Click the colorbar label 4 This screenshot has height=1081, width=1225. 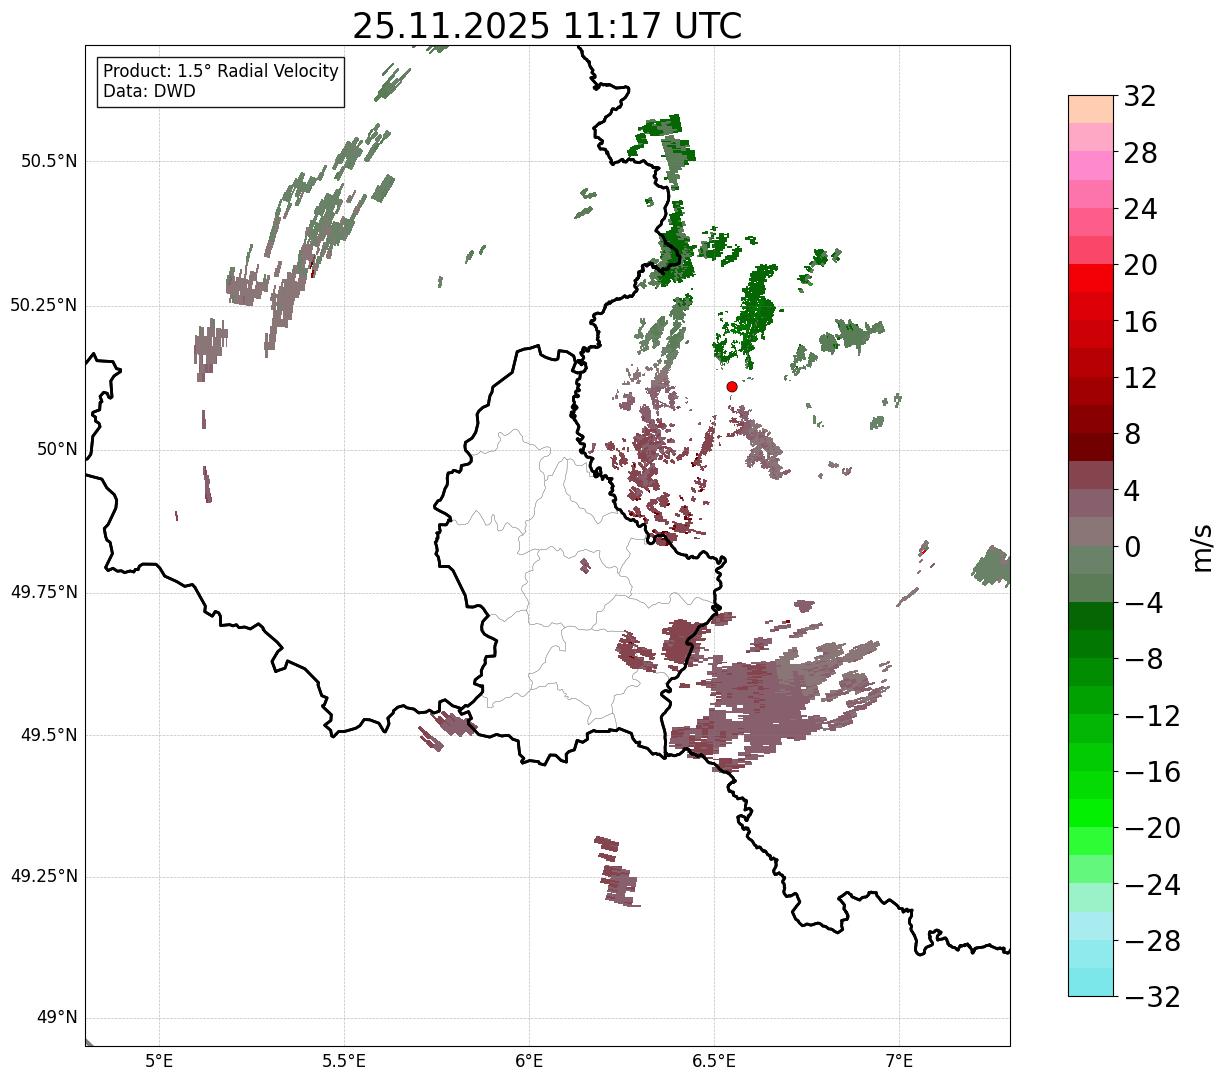click(x=1132, y=491)
